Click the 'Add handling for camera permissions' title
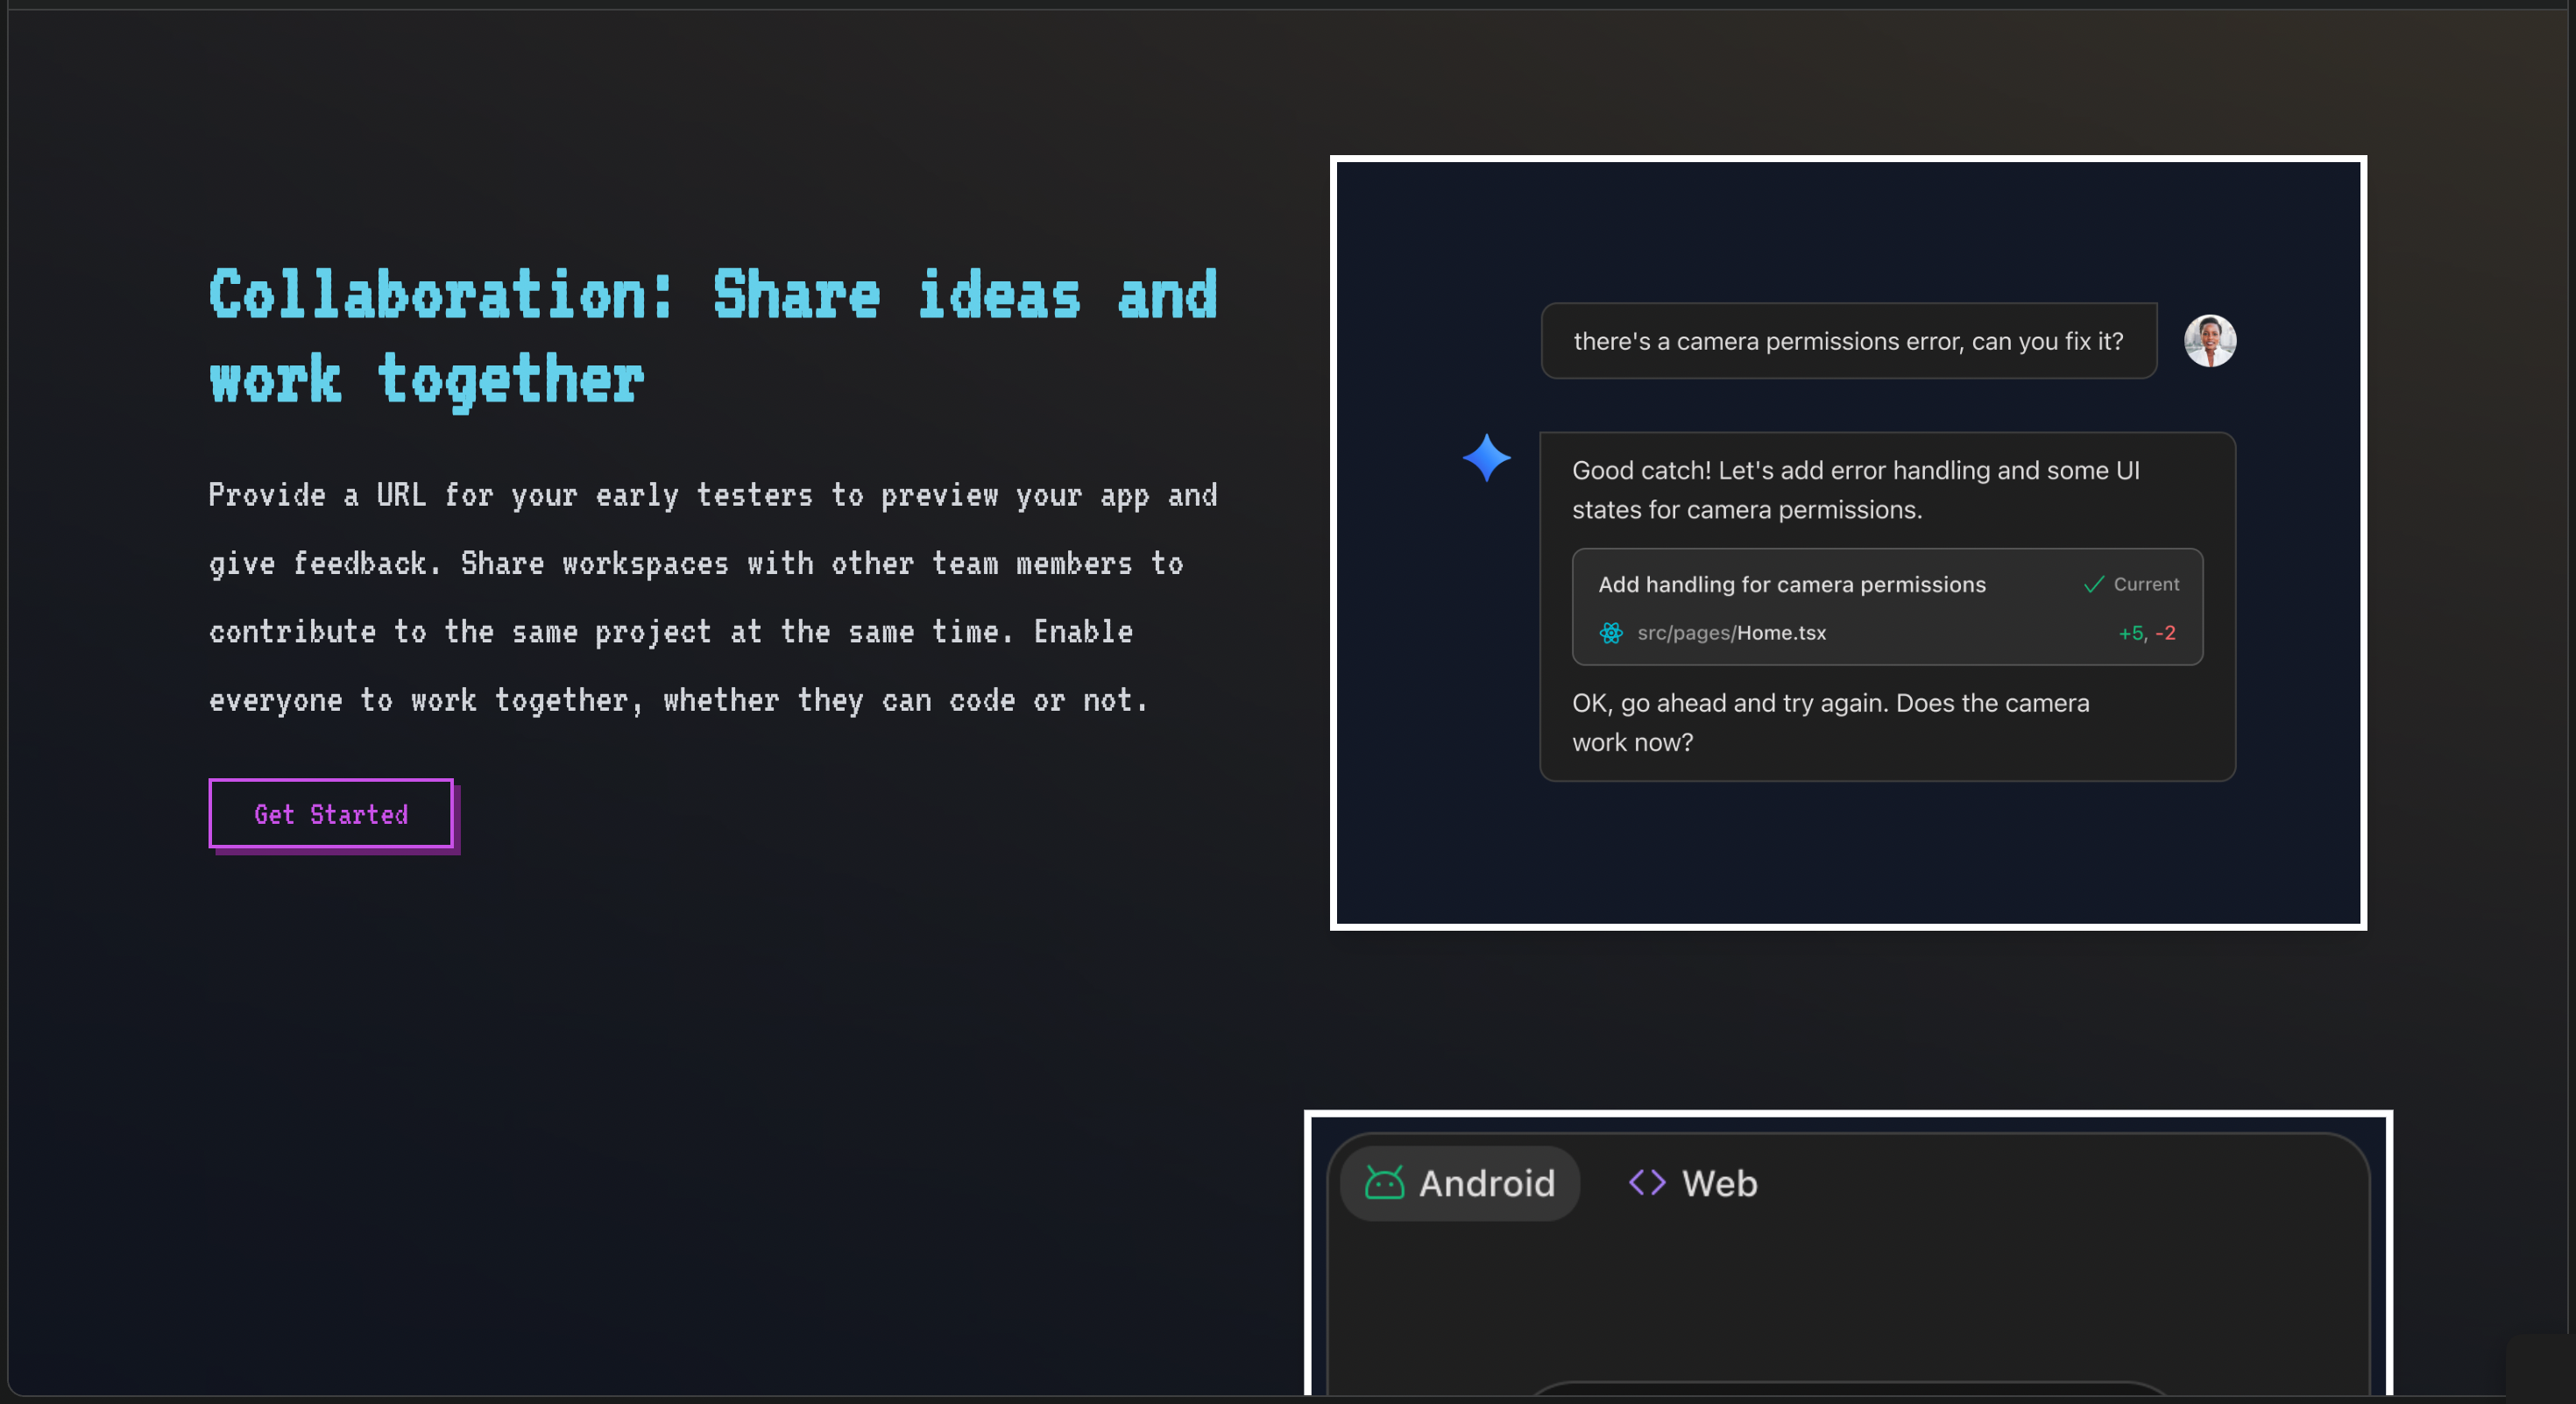2576x1404 pixels. point(1791,585)
